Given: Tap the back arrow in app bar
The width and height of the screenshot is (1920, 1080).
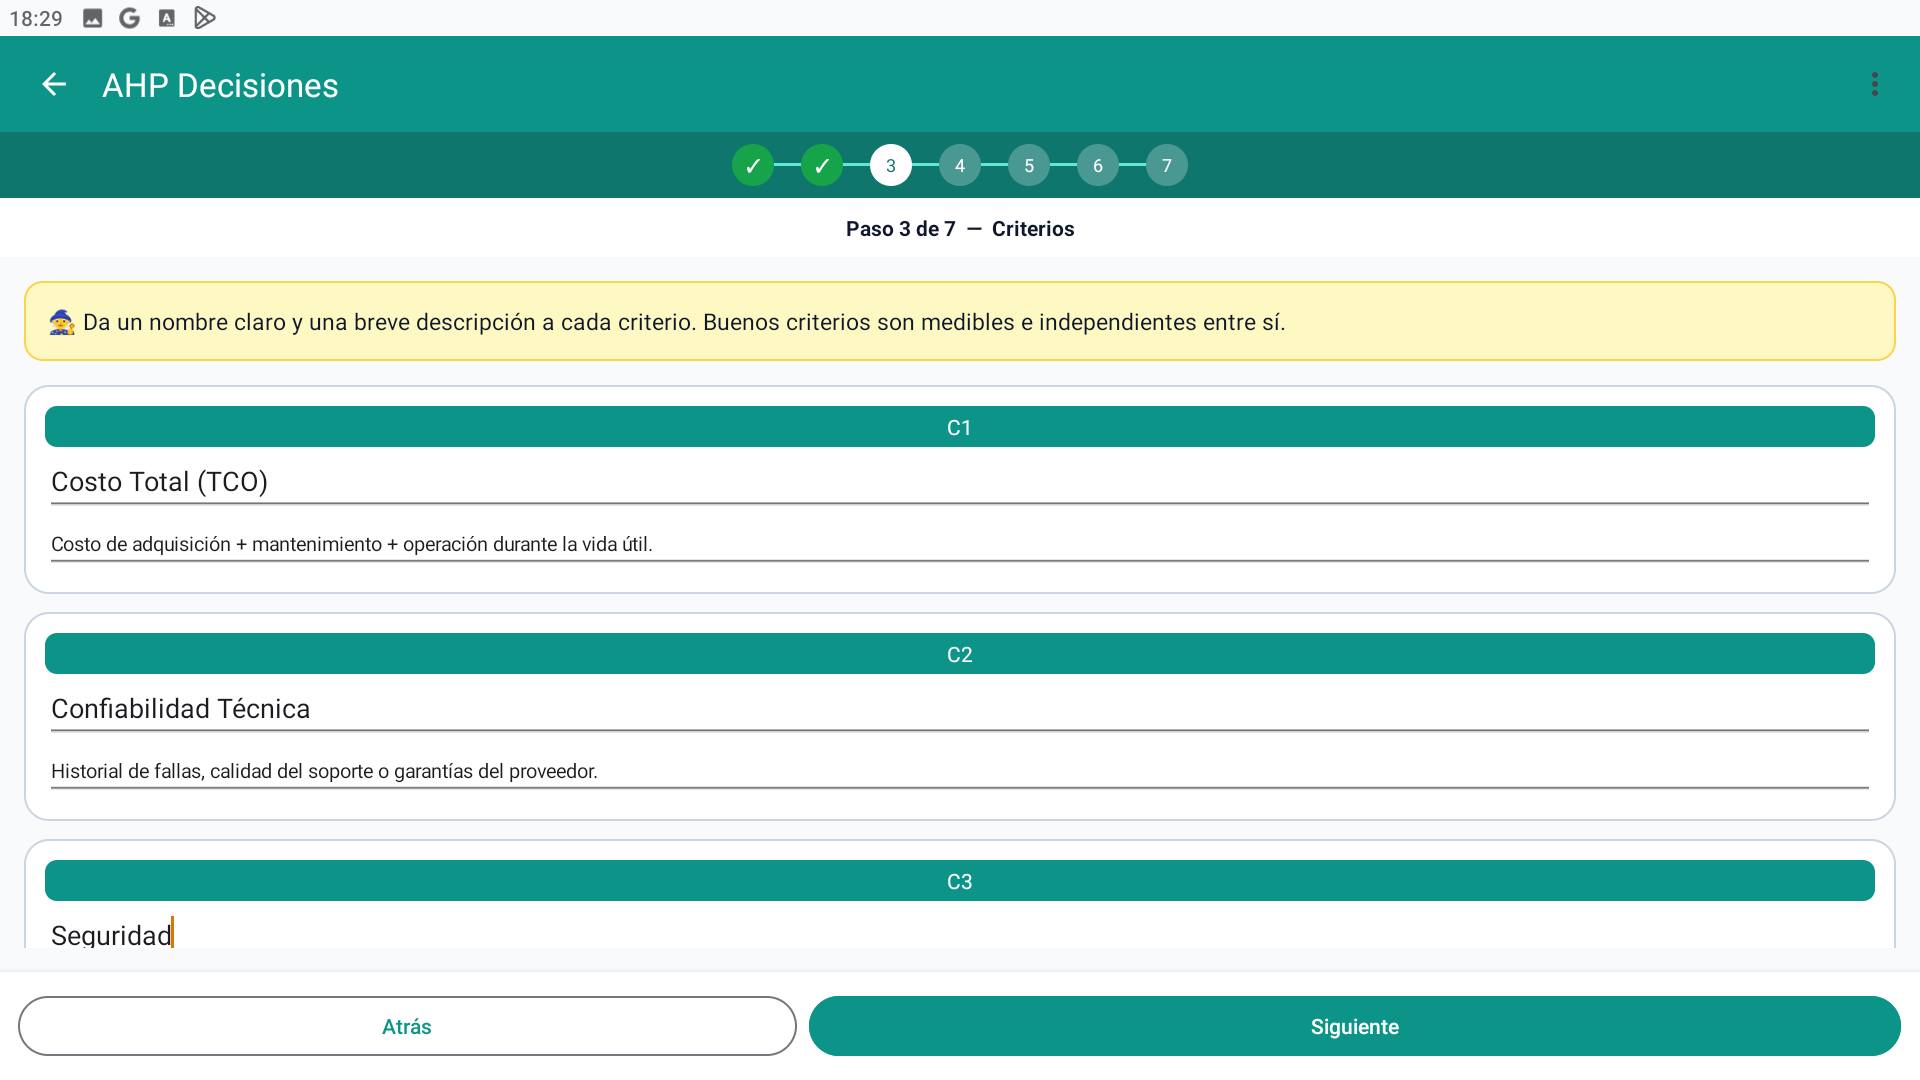Looking at the screenshot, I should tap(54, 85).
